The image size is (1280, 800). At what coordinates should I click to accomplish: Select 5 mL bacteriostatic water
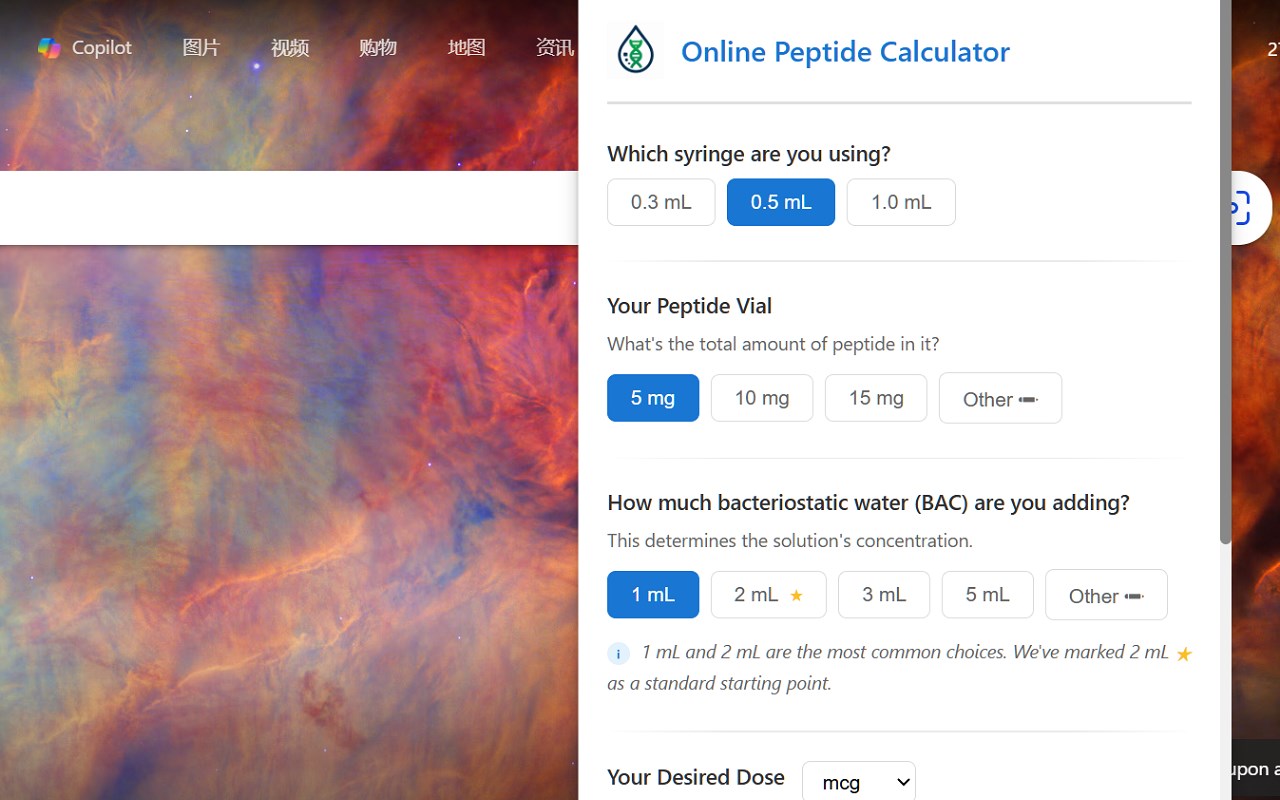[987, 595]
